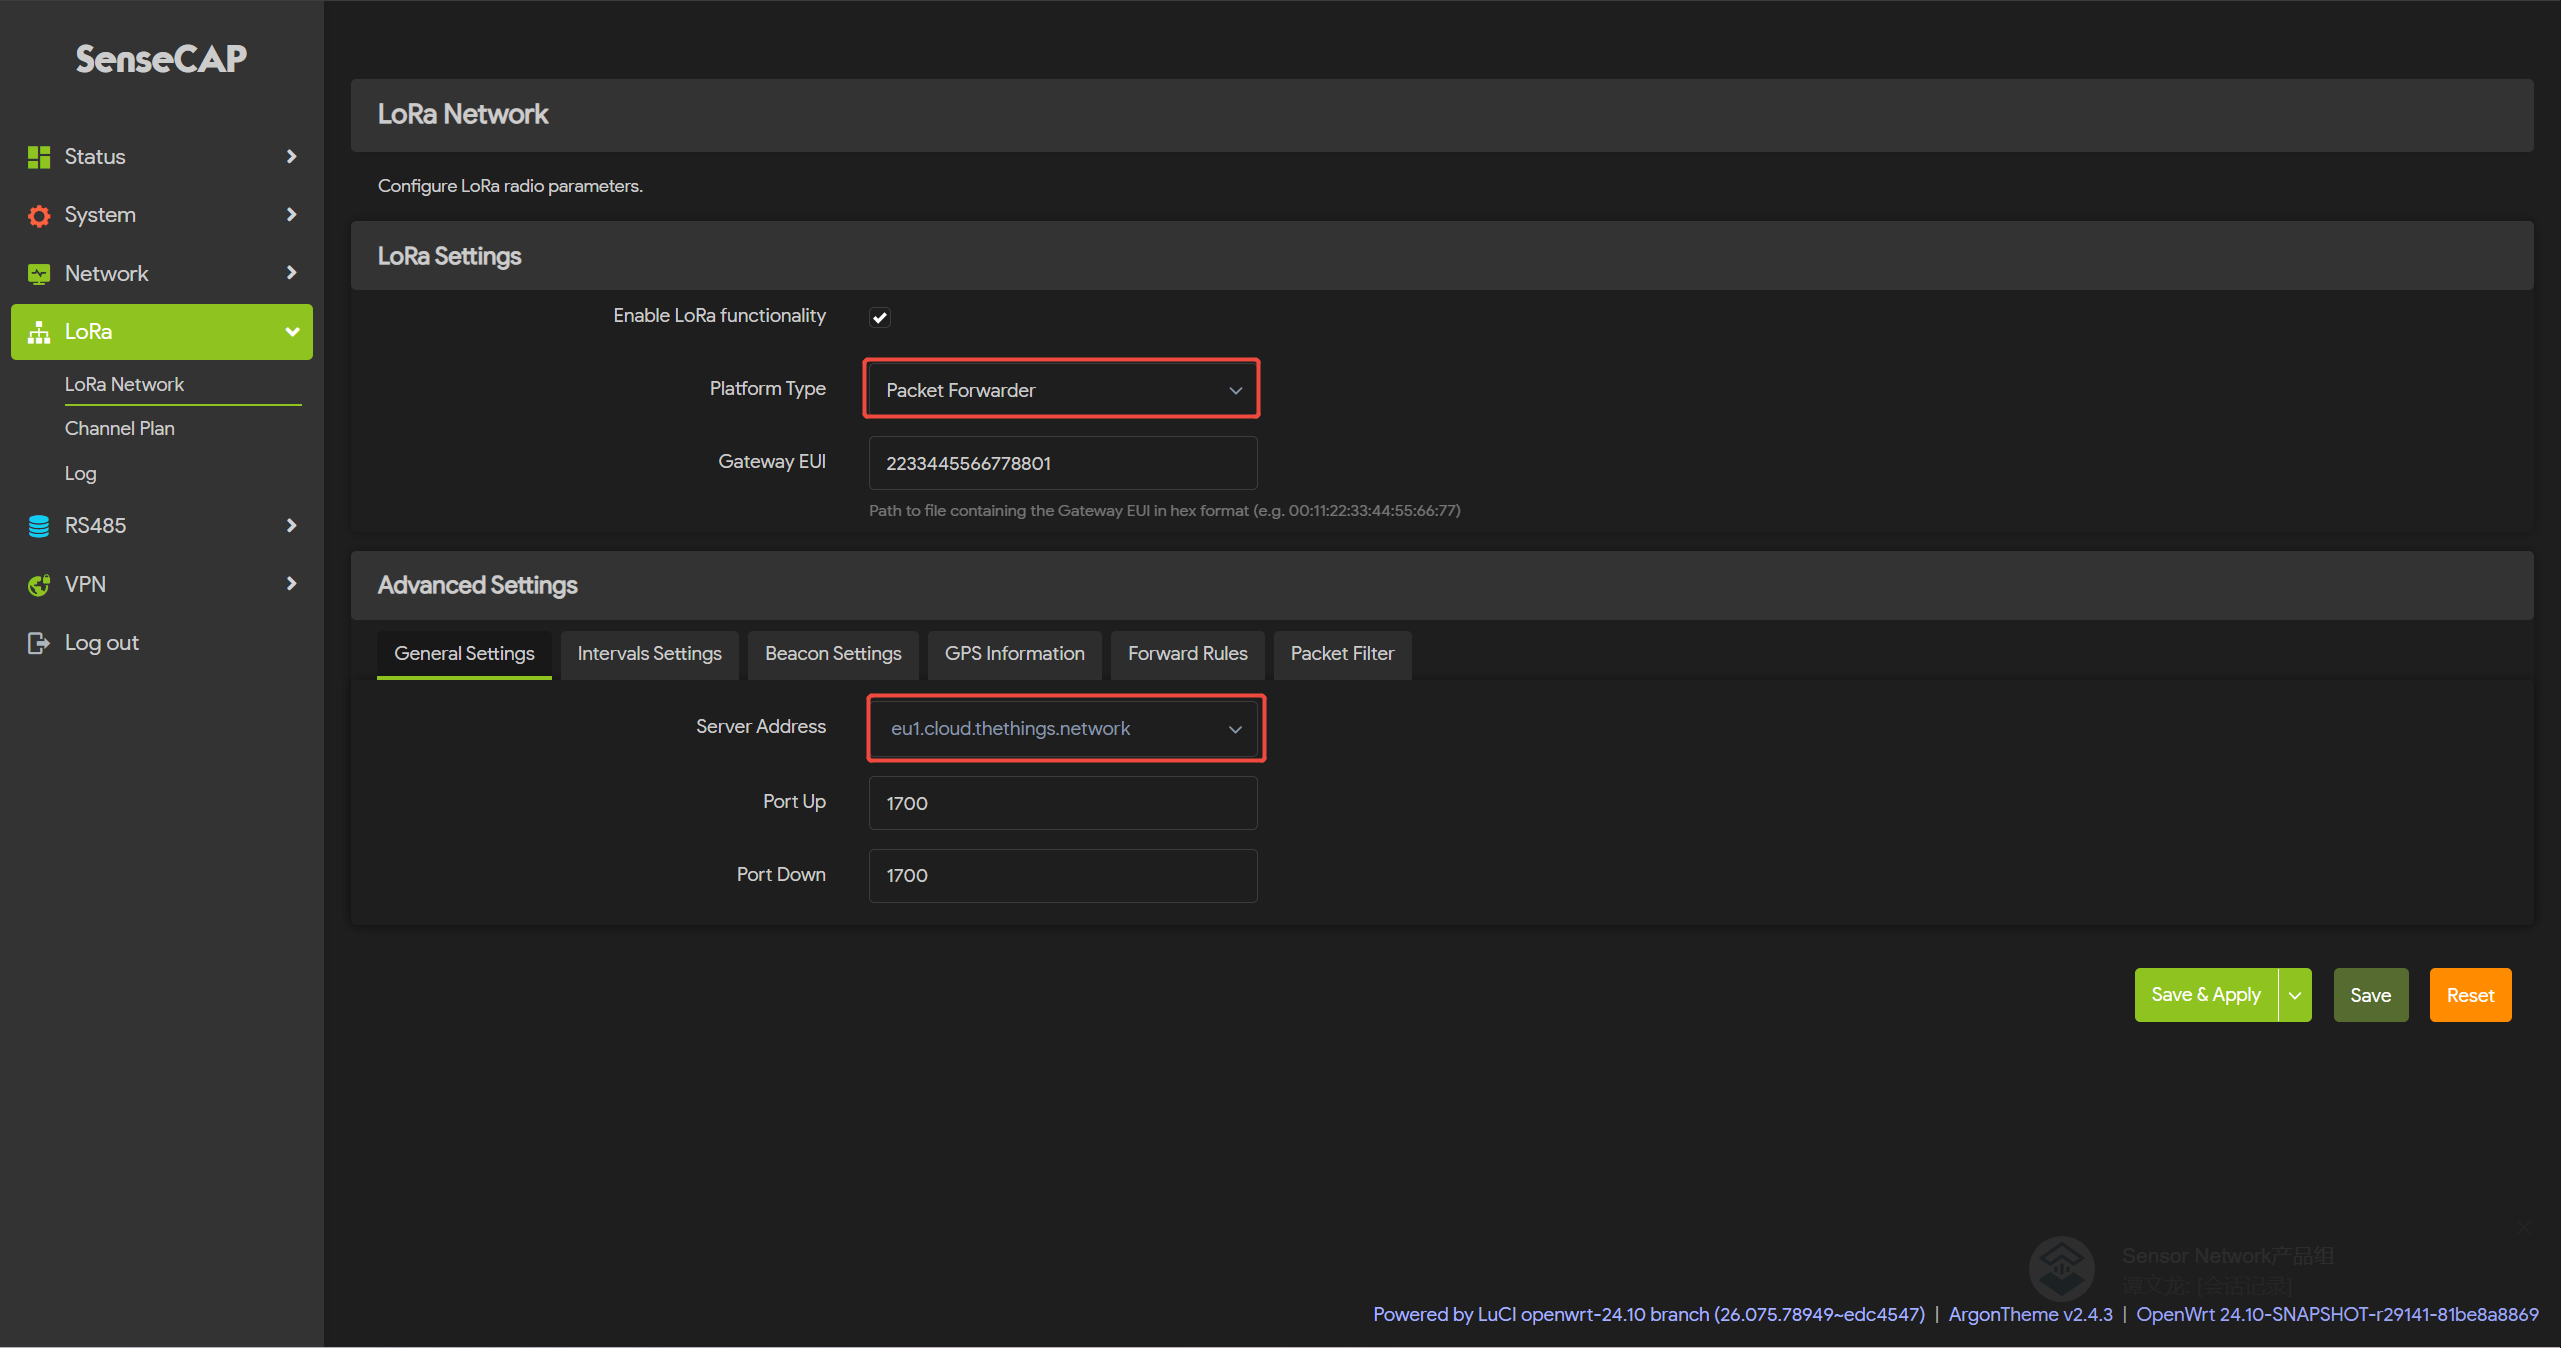2561x1348 pixels.
Task: Toggle Enable LoRa functionality checkbox
Action: pos(880,317)
